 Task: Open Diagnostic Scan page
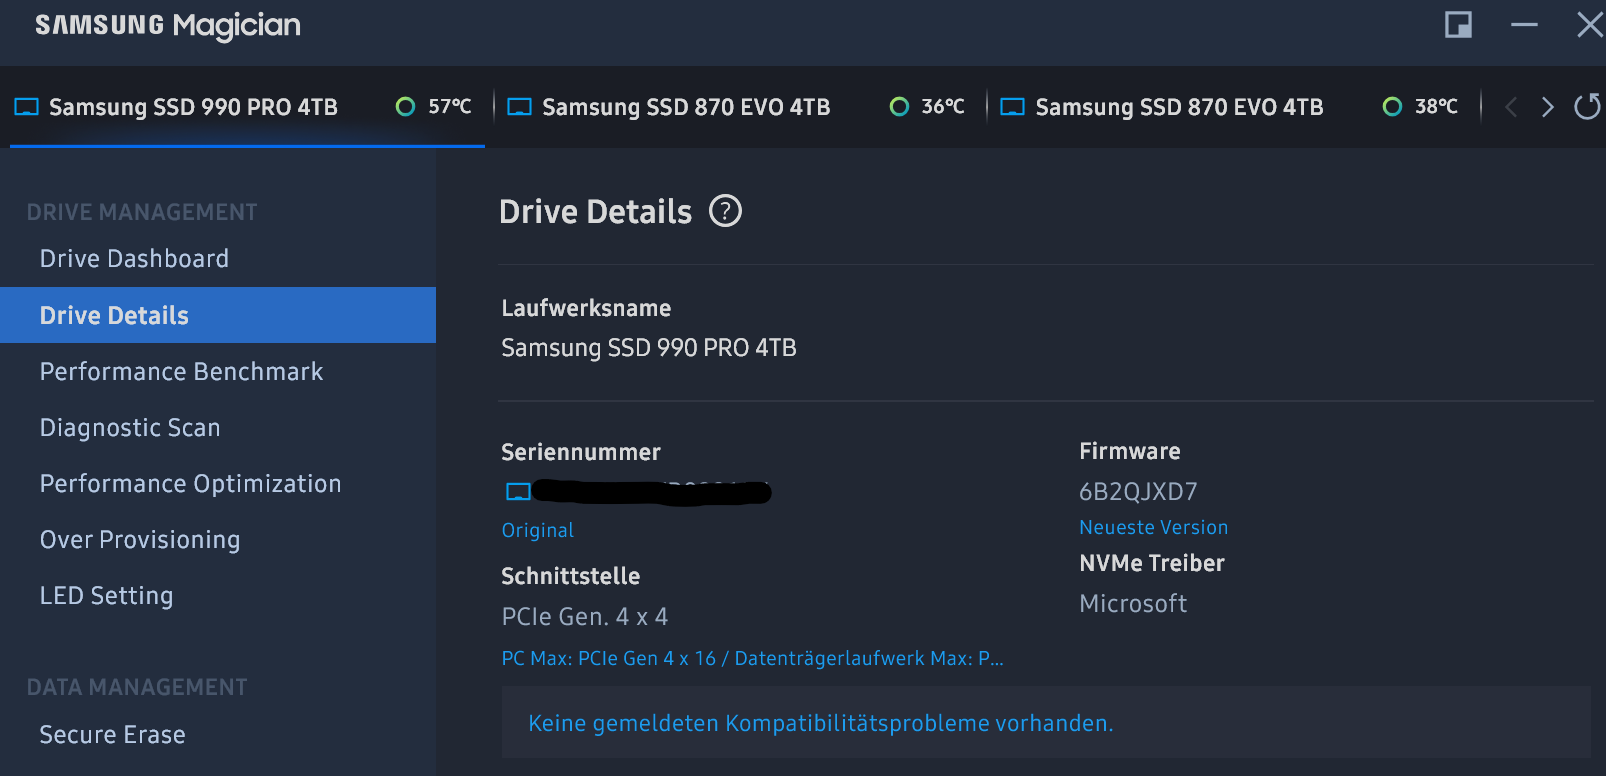(218, 427)
